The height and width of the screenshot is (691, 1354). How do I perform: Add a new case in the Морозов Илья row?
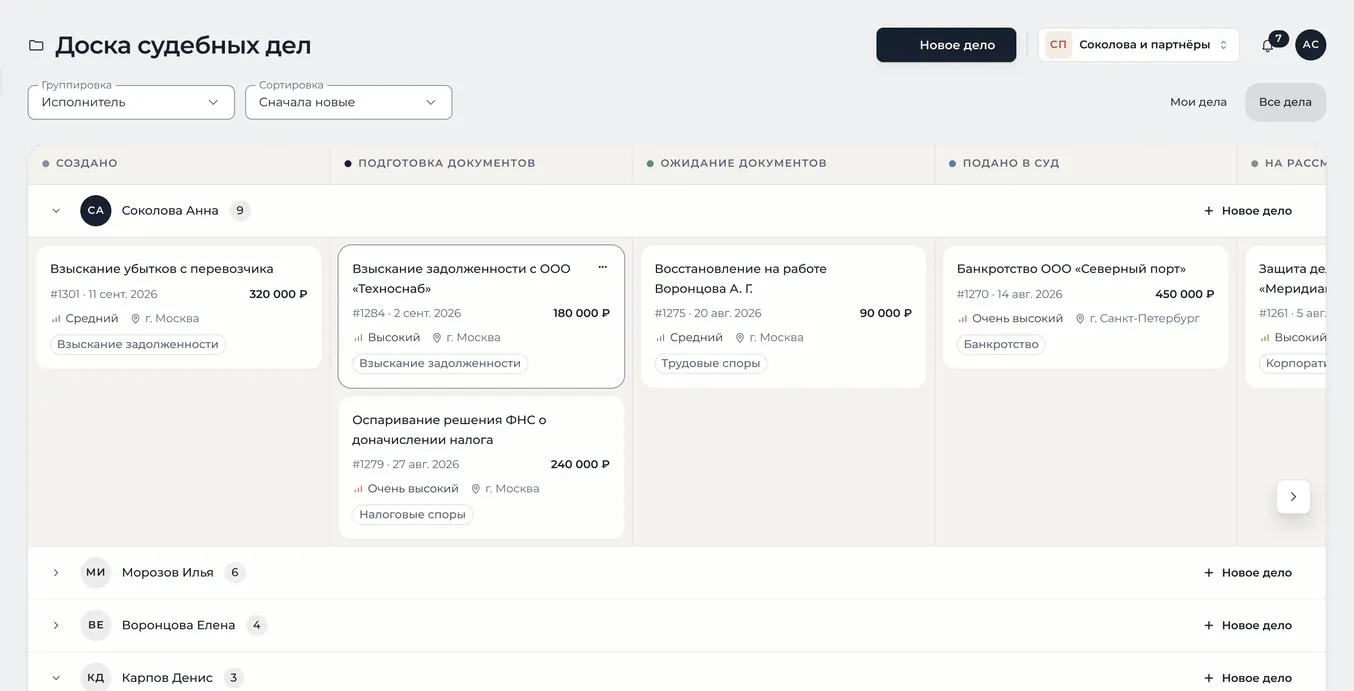1248,573
